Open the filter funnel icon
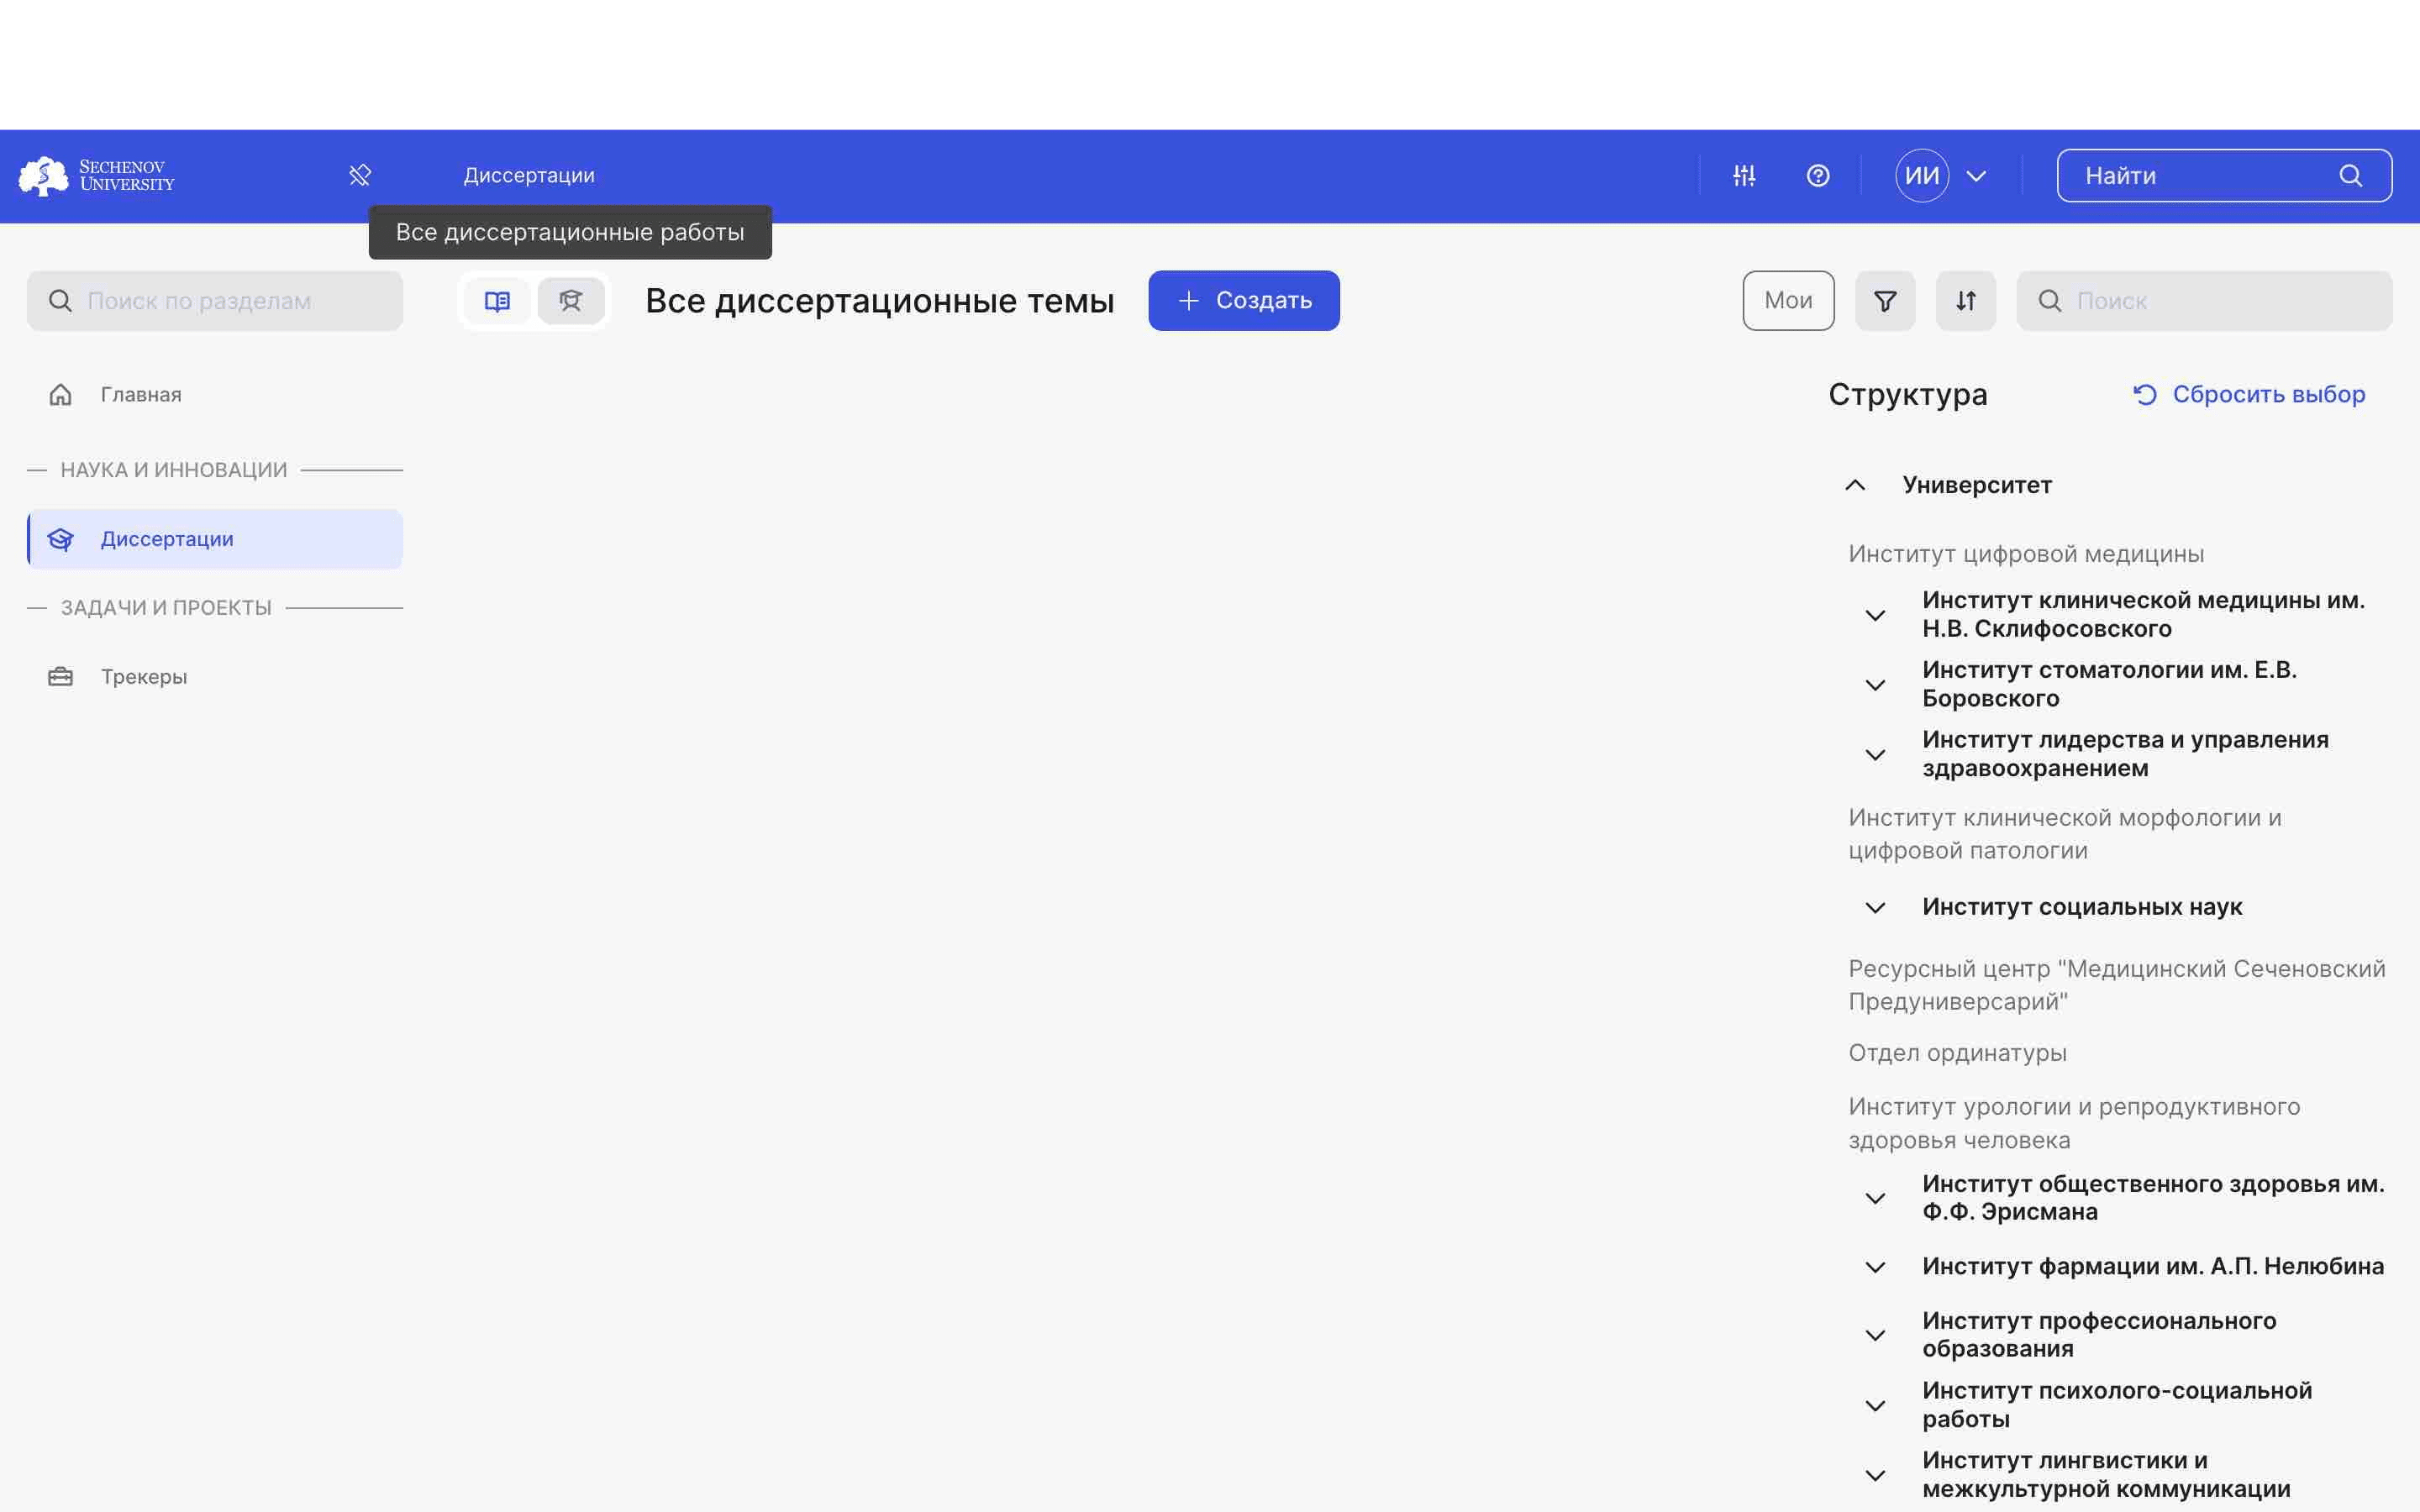The image size is (2420, 1512). pyautogui.click(x=1885, y=301)
